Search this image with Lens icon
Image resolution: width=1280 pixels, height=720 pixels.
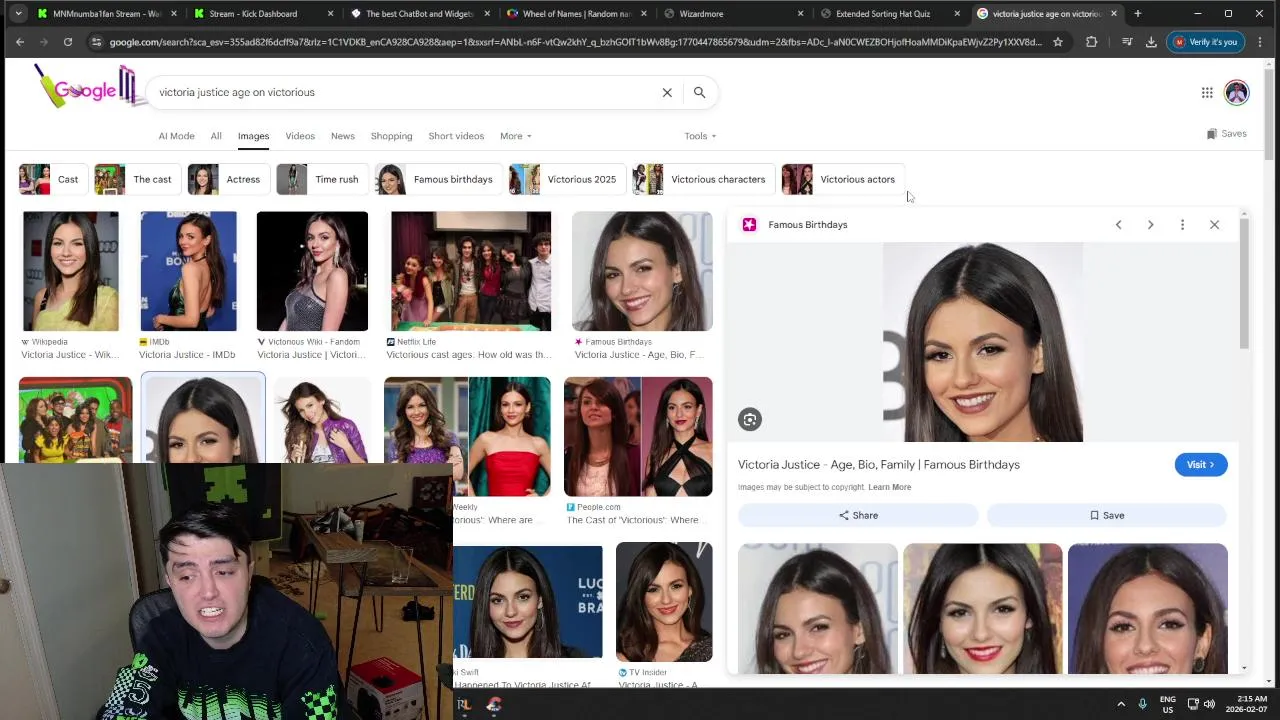(x=750, y=420)
